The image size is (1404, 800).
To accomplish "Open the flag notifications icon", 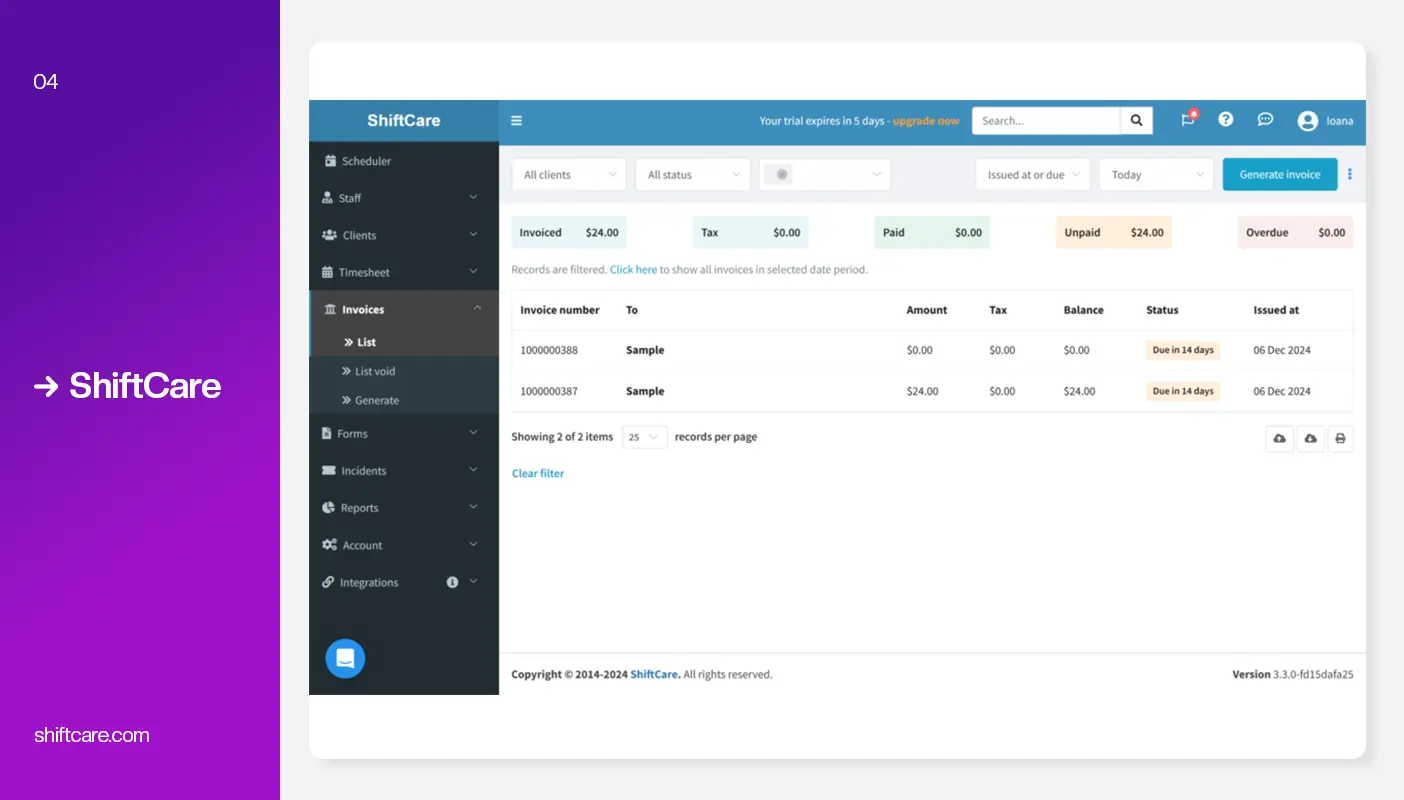I will 1188,120.
